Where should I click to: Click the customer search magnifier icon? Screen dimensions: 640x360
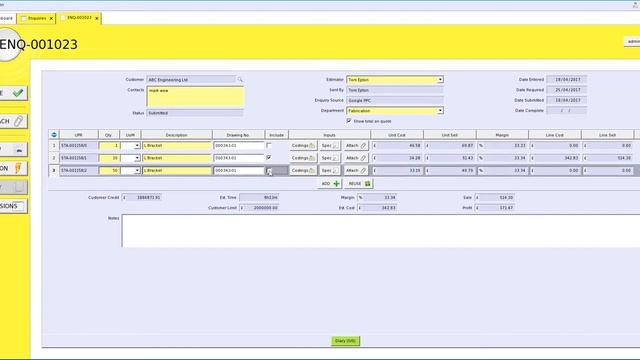[240, 80]
